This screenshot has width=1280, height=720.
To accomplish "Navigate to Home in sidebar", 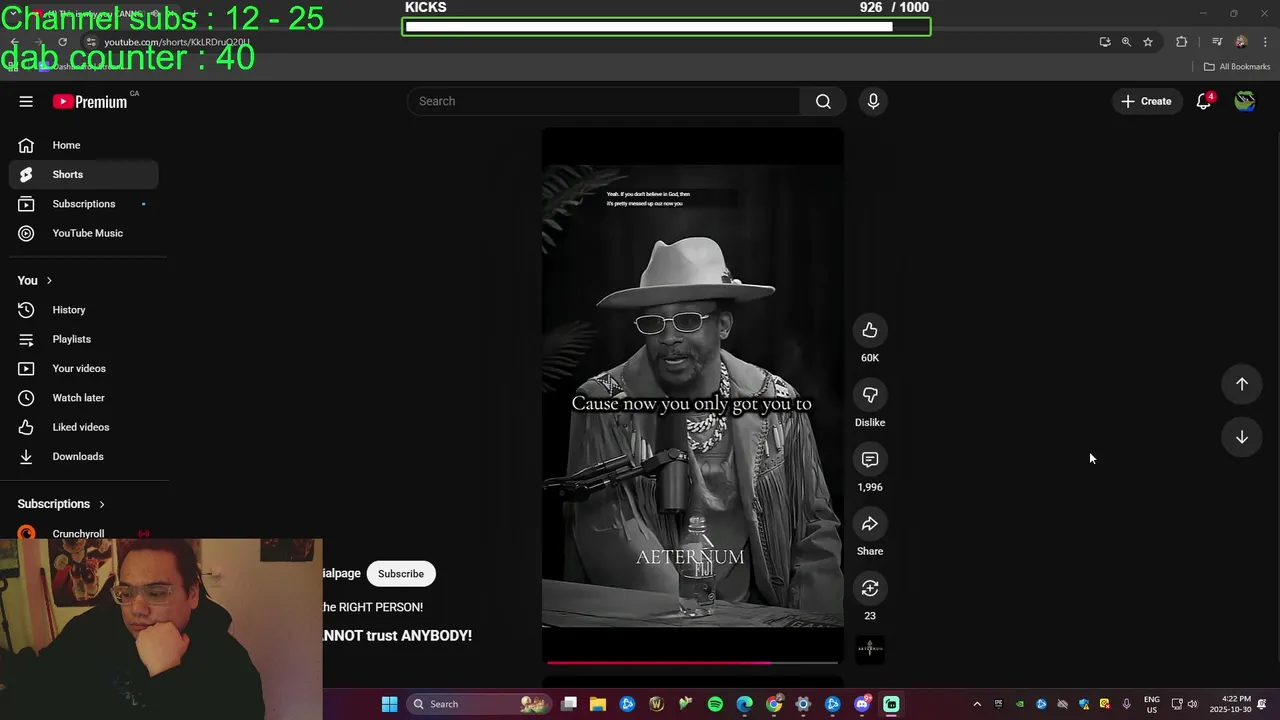I will click(x=84, y=145).
